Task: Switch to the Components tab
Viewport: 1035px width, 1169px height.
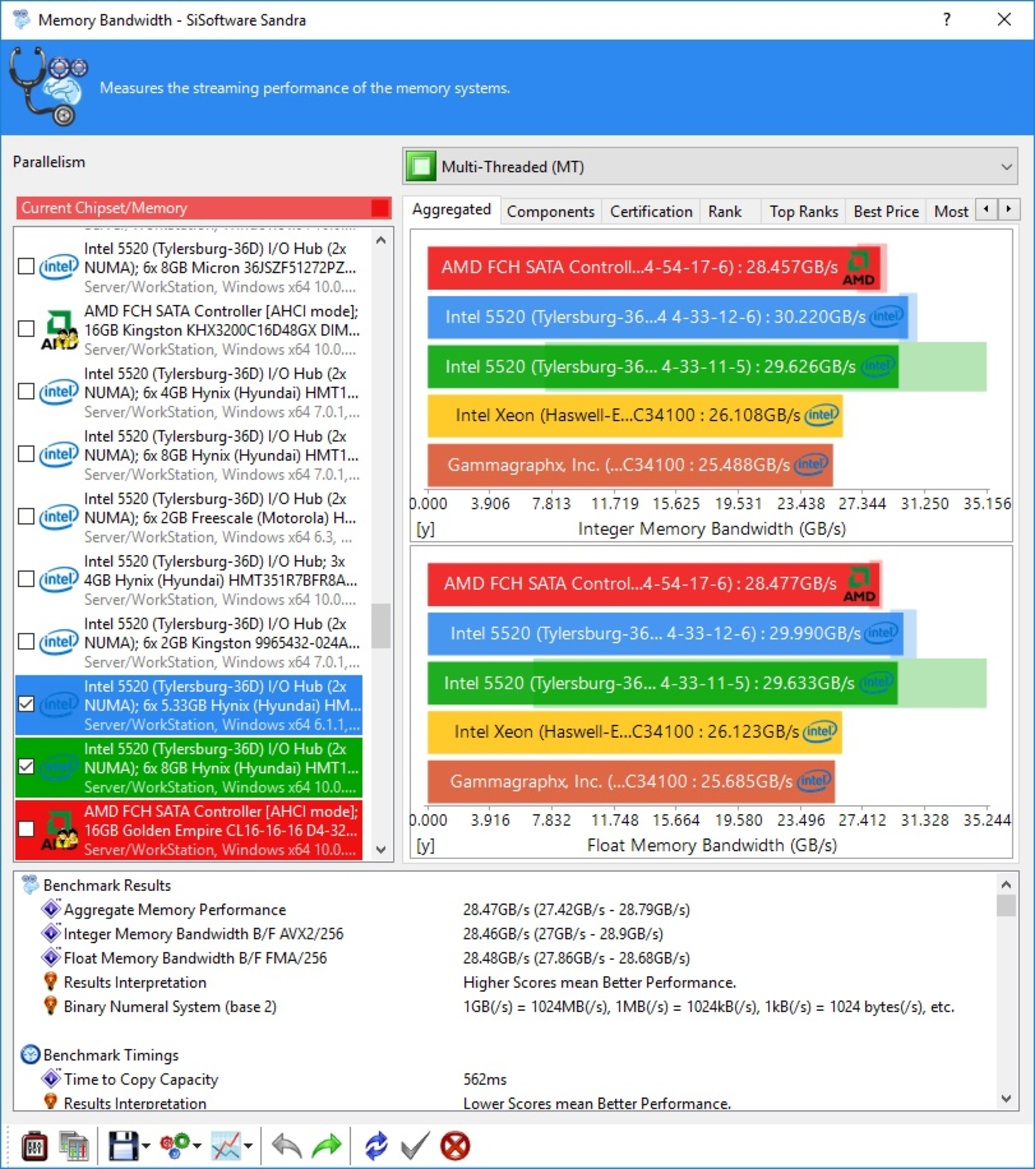Action: 550,212
